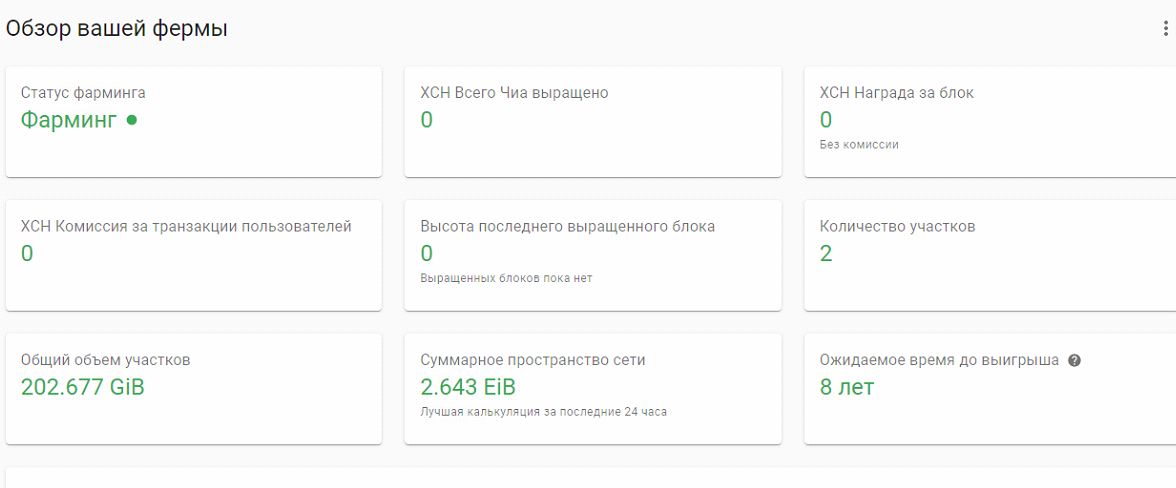Screen dimensions: 1176x488
Task: Click the plot count value 2
Action: point(826,253)
